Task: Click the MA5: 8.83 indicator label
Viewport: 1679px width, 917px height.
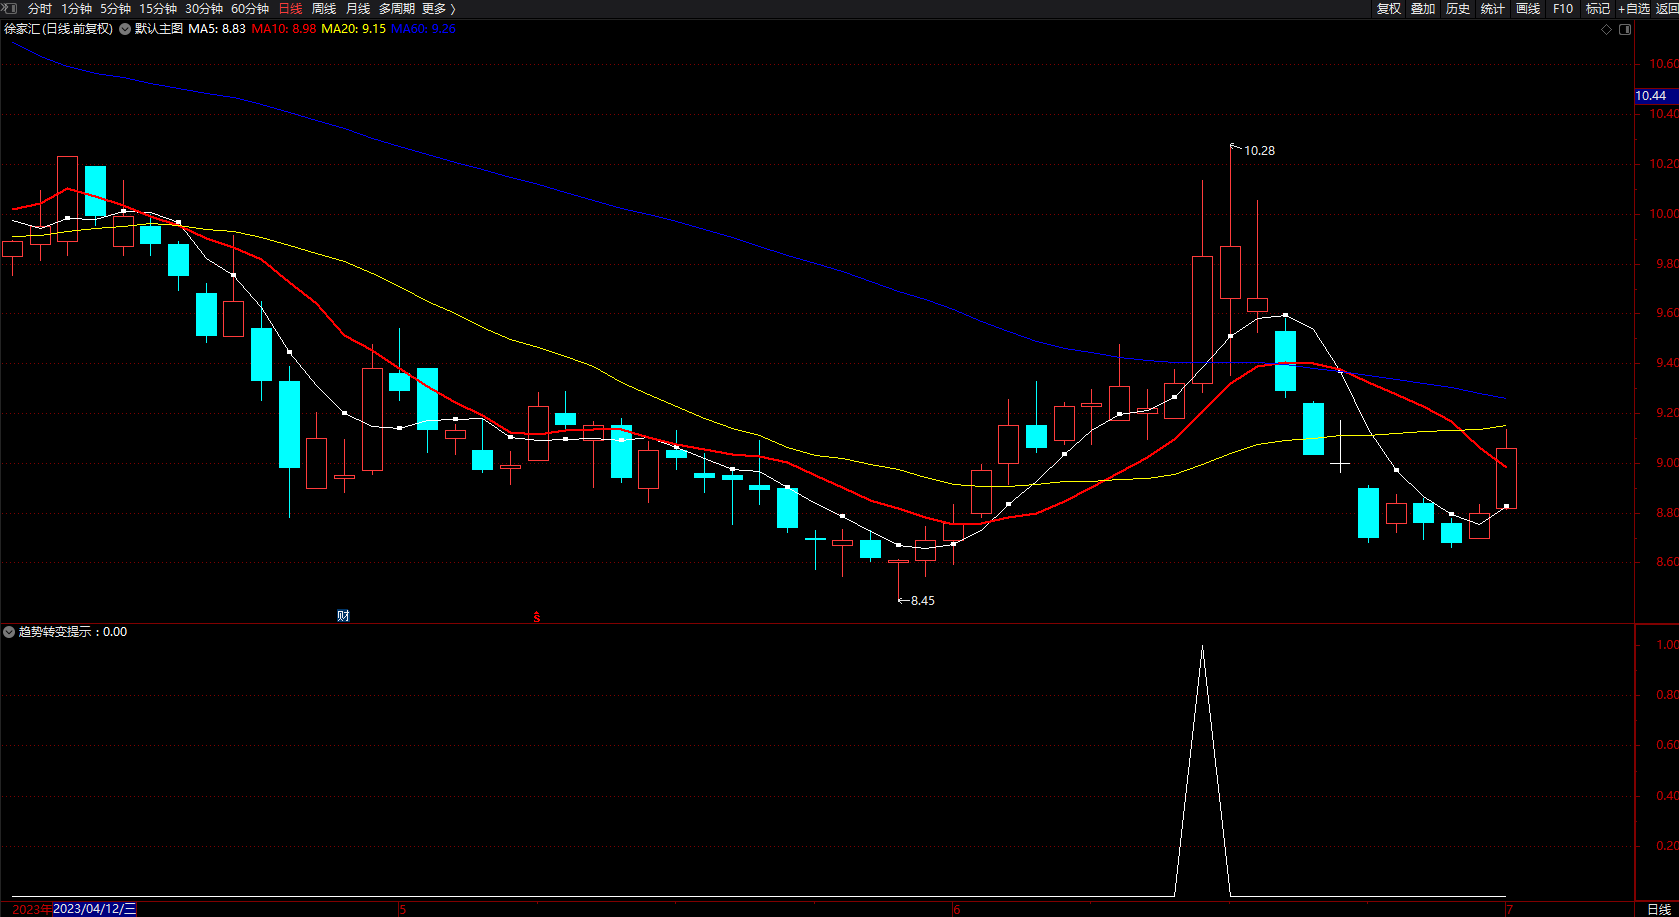Action: 217,29
